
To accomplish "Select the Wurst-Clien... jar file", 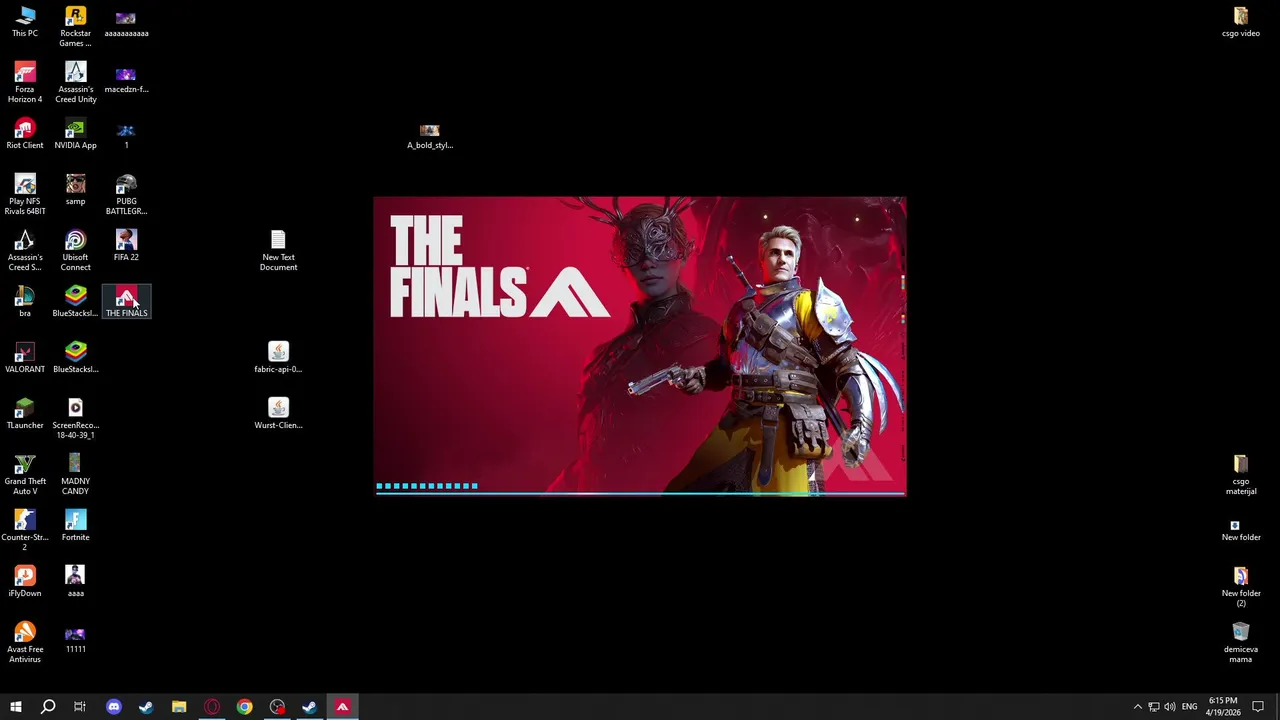I will point(278,414).
